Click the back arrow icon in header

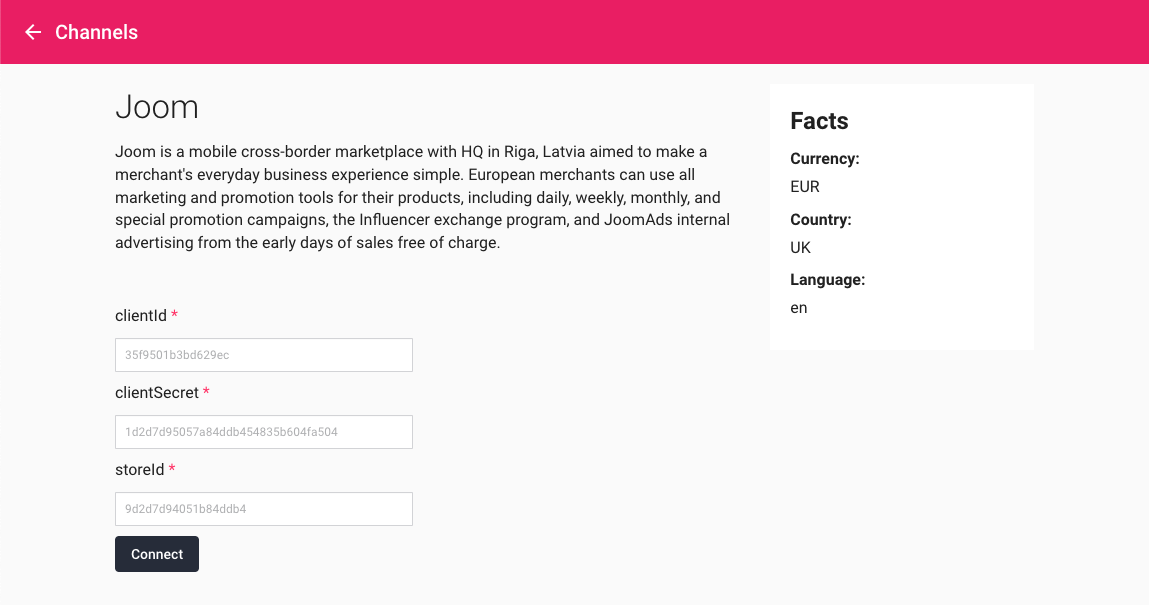pos(33,32)
